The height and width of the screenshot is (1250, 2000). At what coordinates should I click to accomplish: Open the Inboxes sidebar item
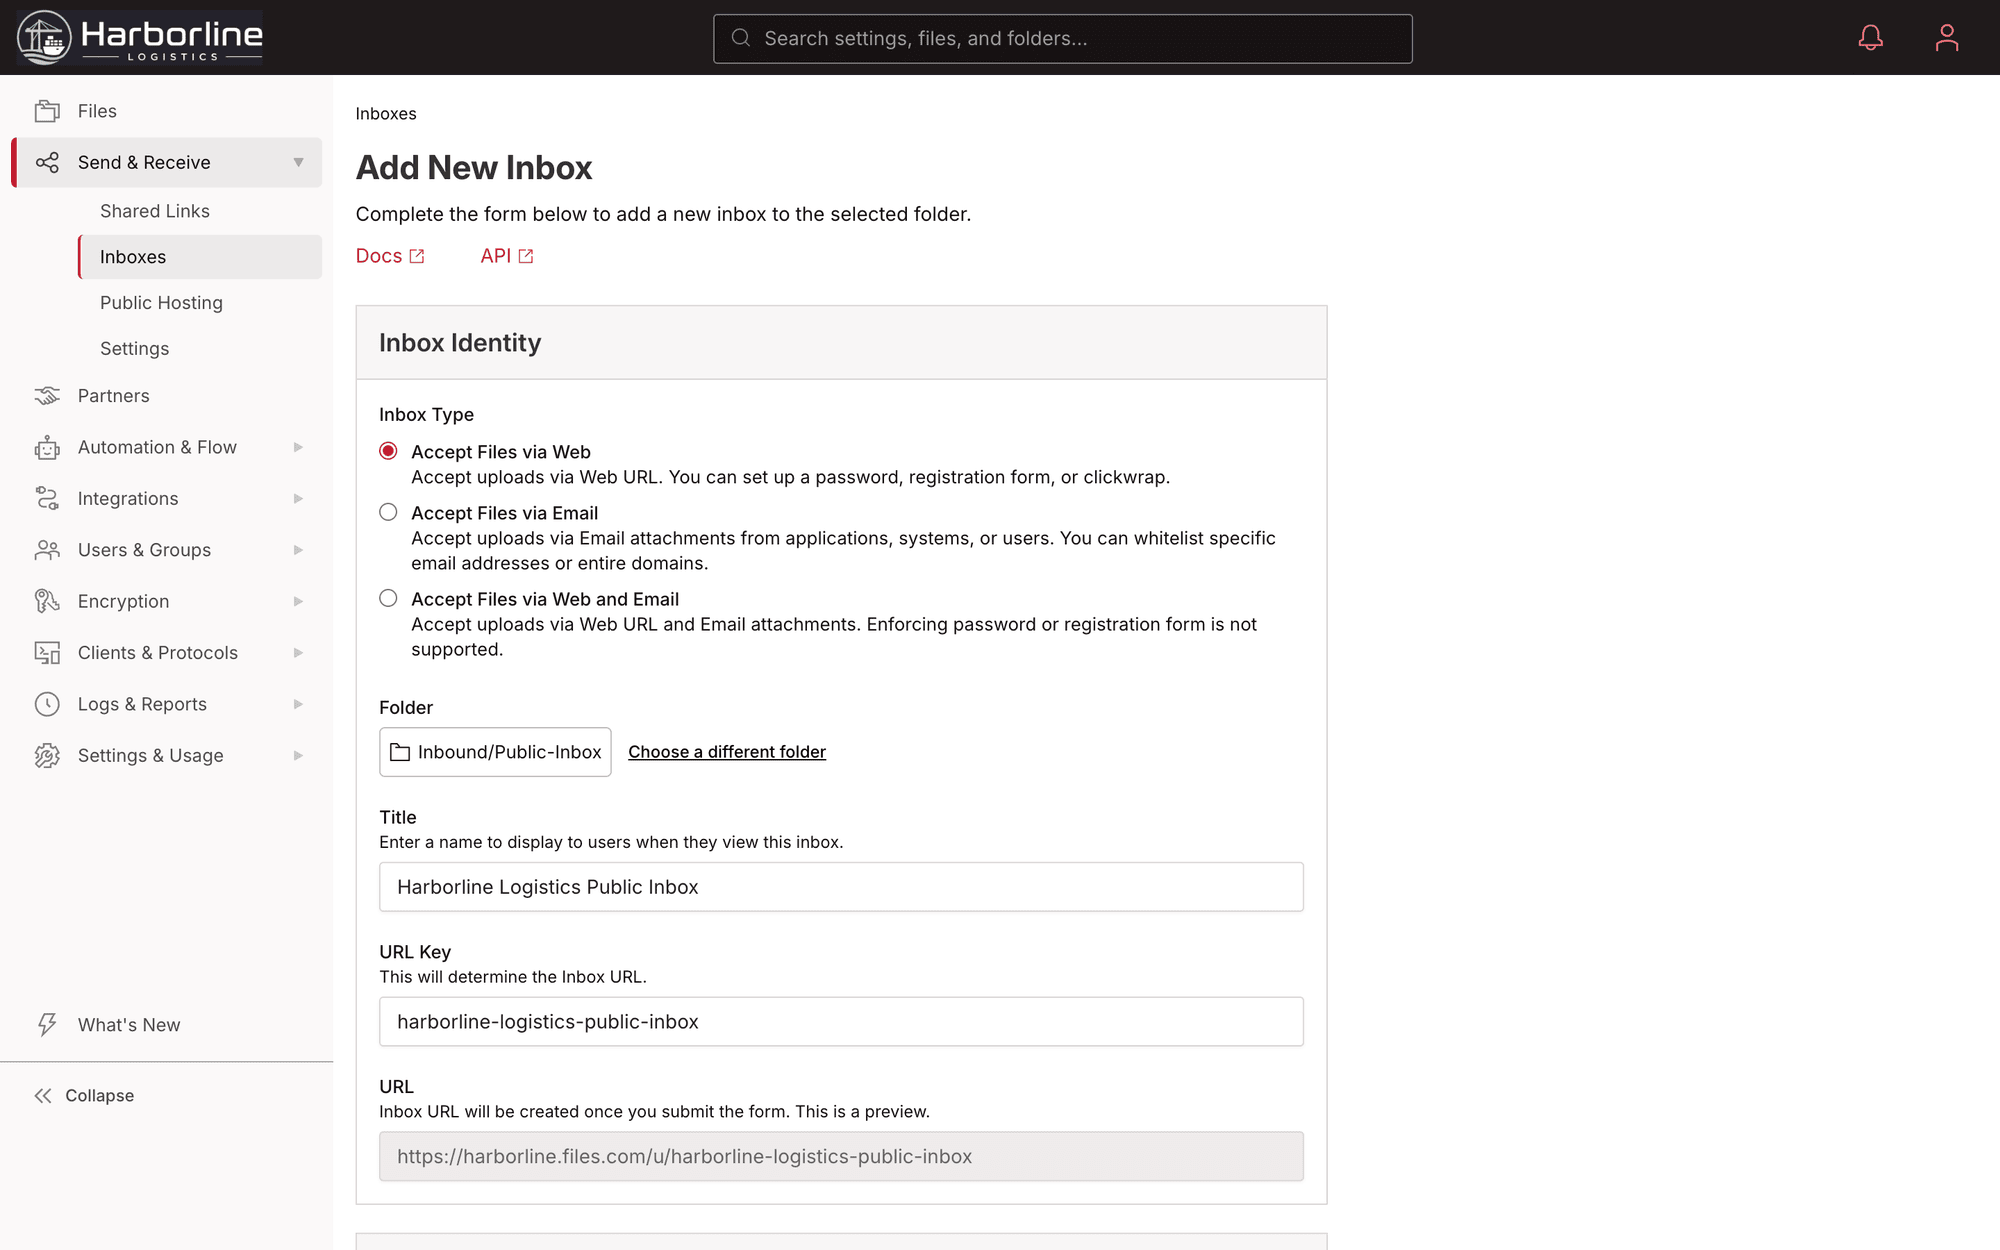200,257
